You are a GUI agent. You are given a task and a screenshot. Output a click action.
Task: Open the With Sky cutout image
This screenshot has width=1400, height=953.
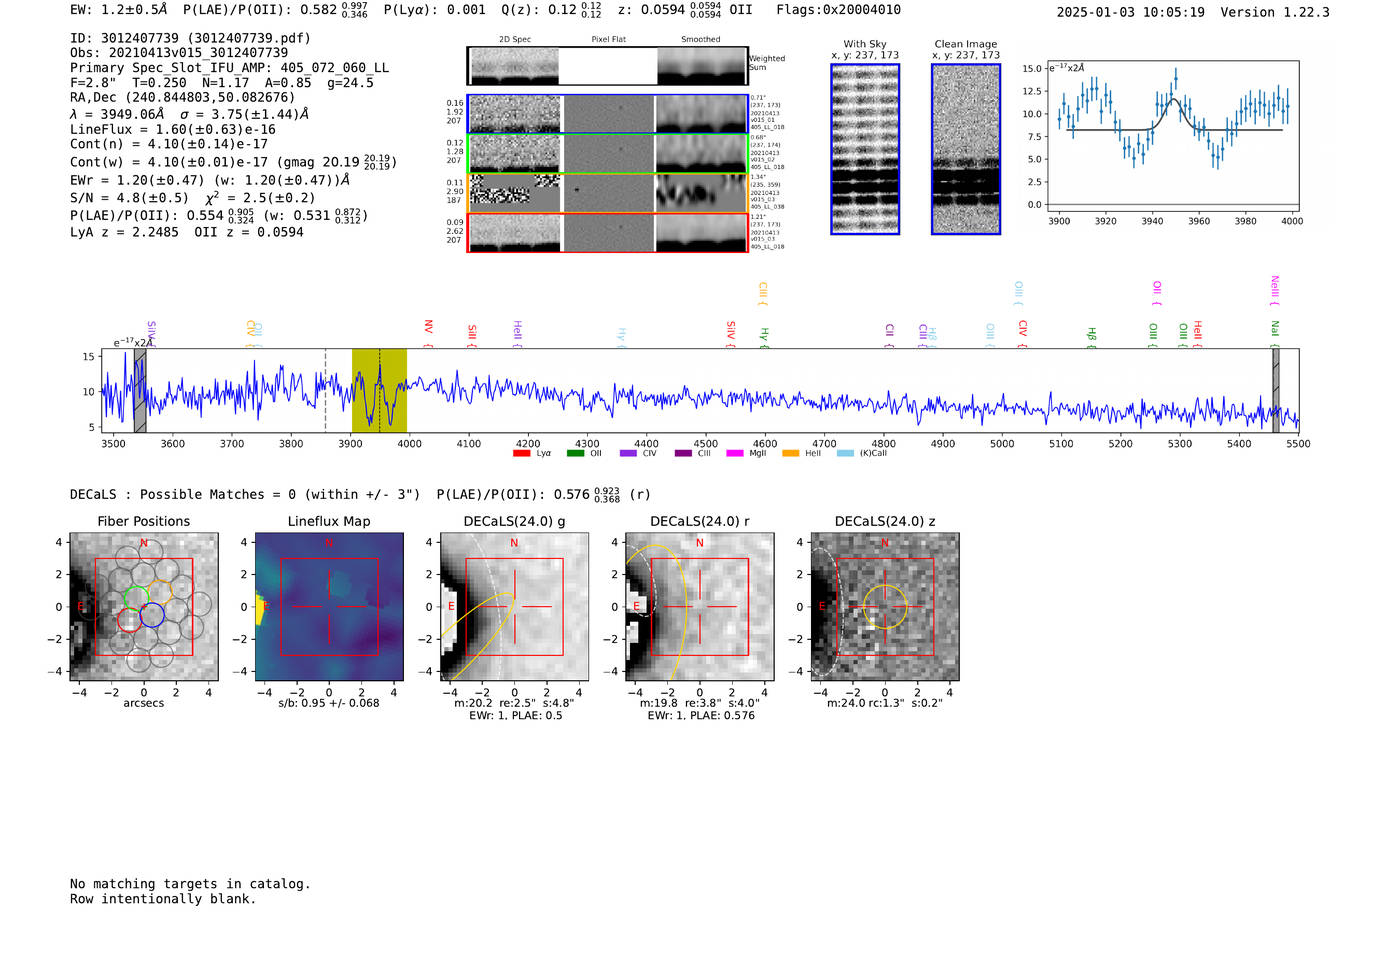(x=865, y=149)
